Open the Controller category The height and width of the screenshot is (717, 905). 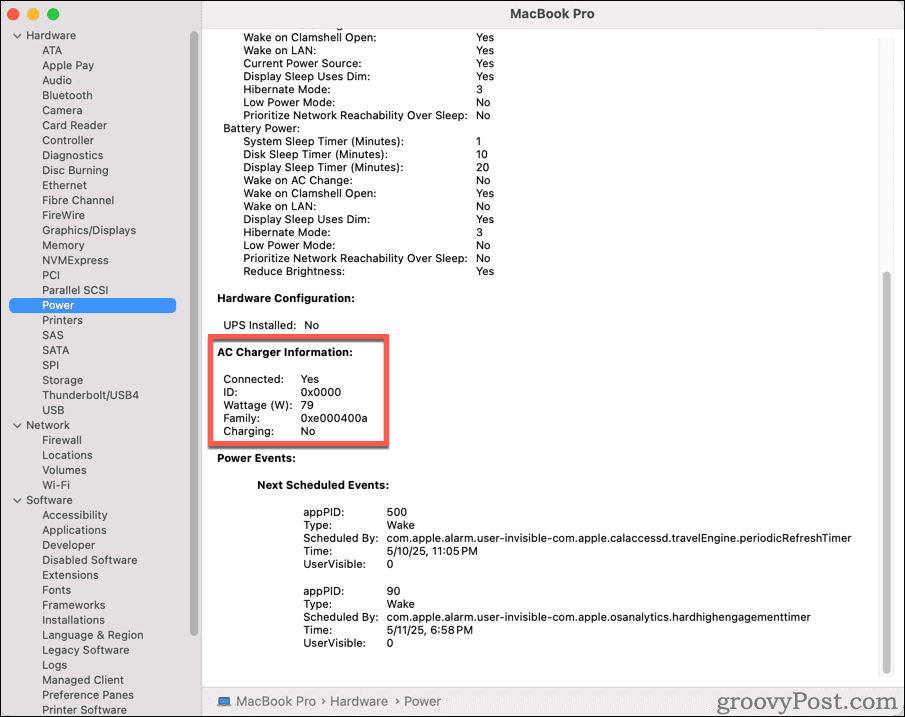(68, 141)
